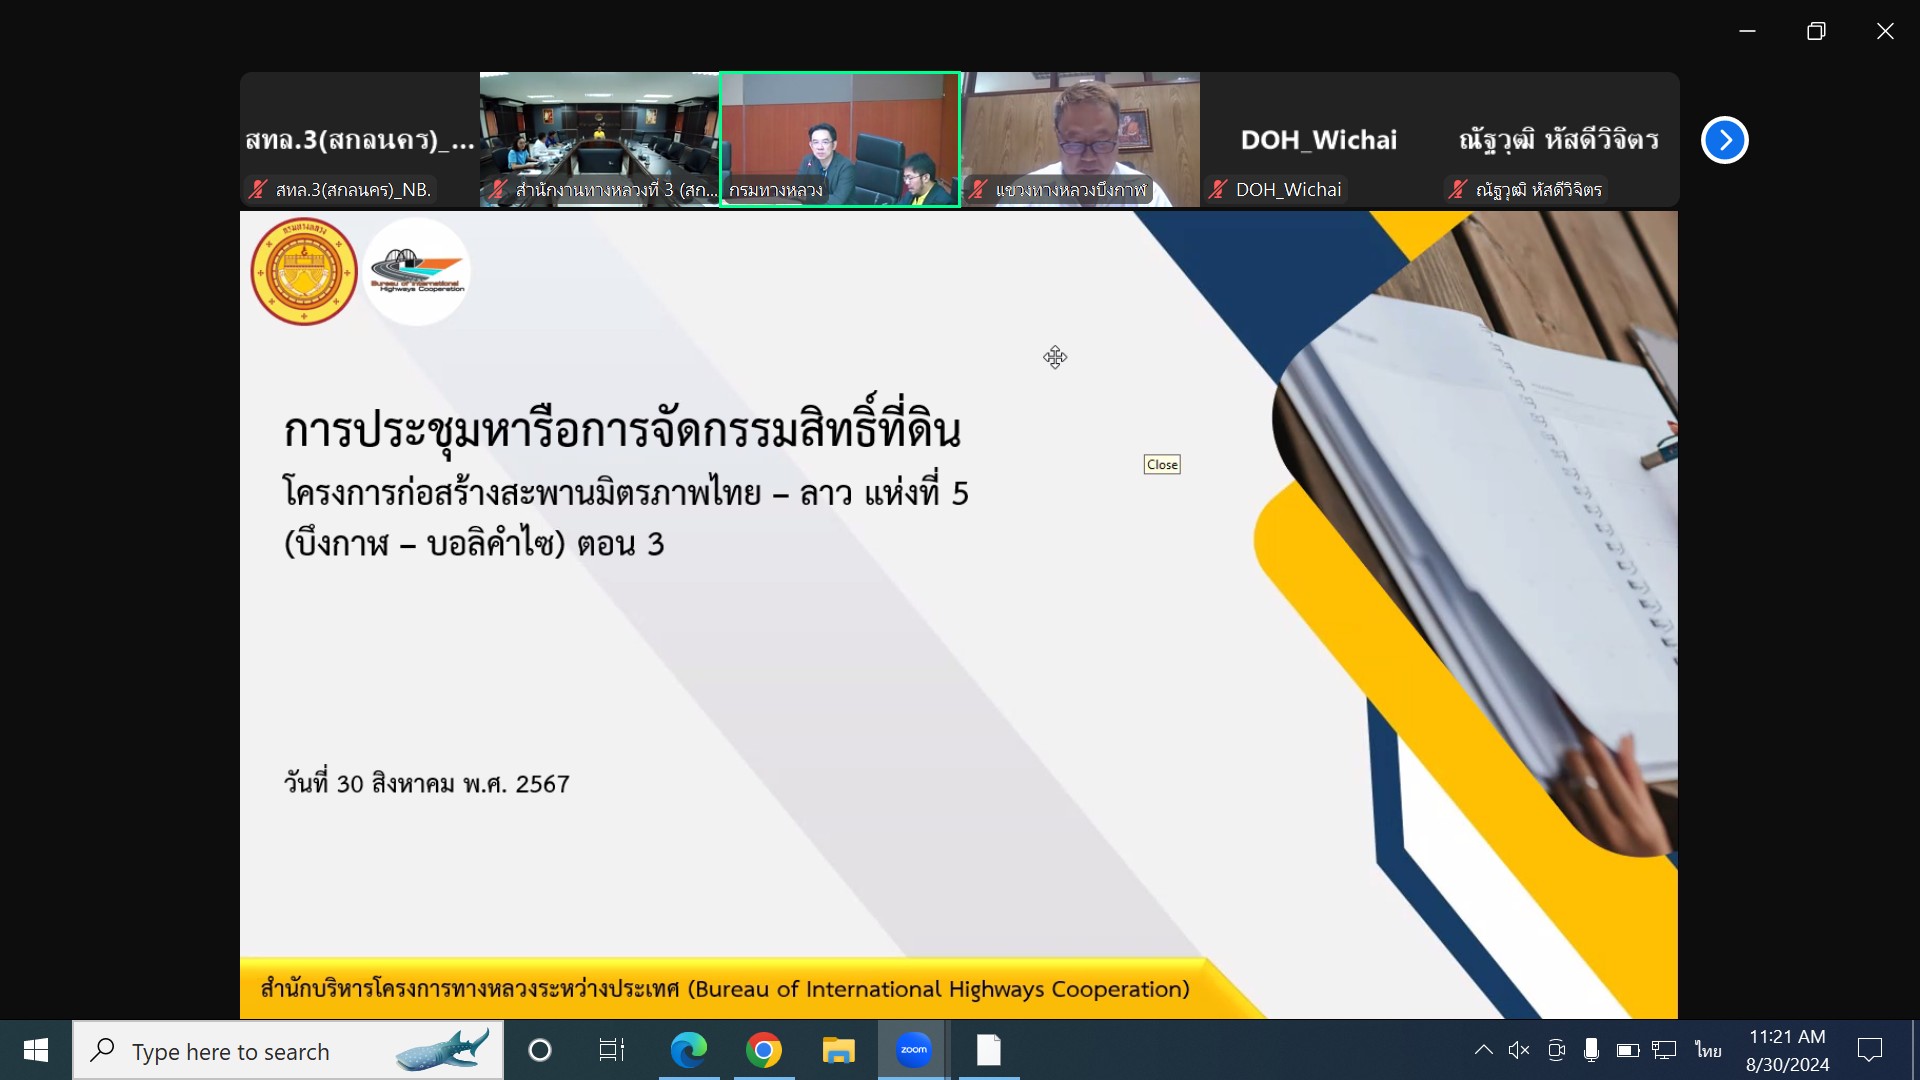Viewport: 1920px width, 1080px height.
Task: Show next participants with blue arrow
Action: (x=1724, y=140)
